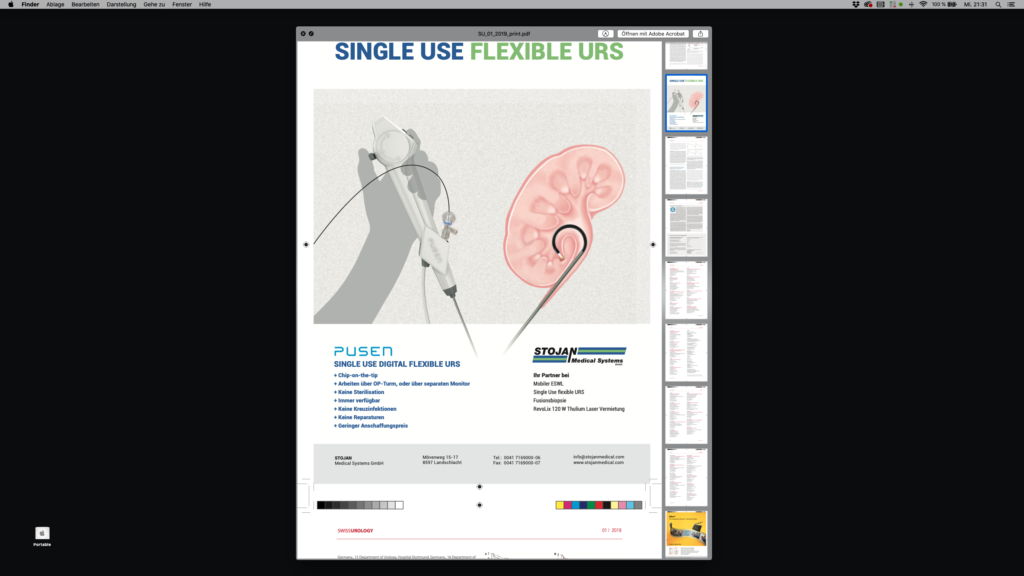
Task: Click the Portable drive icon on desktop
Action: (42, 536)
